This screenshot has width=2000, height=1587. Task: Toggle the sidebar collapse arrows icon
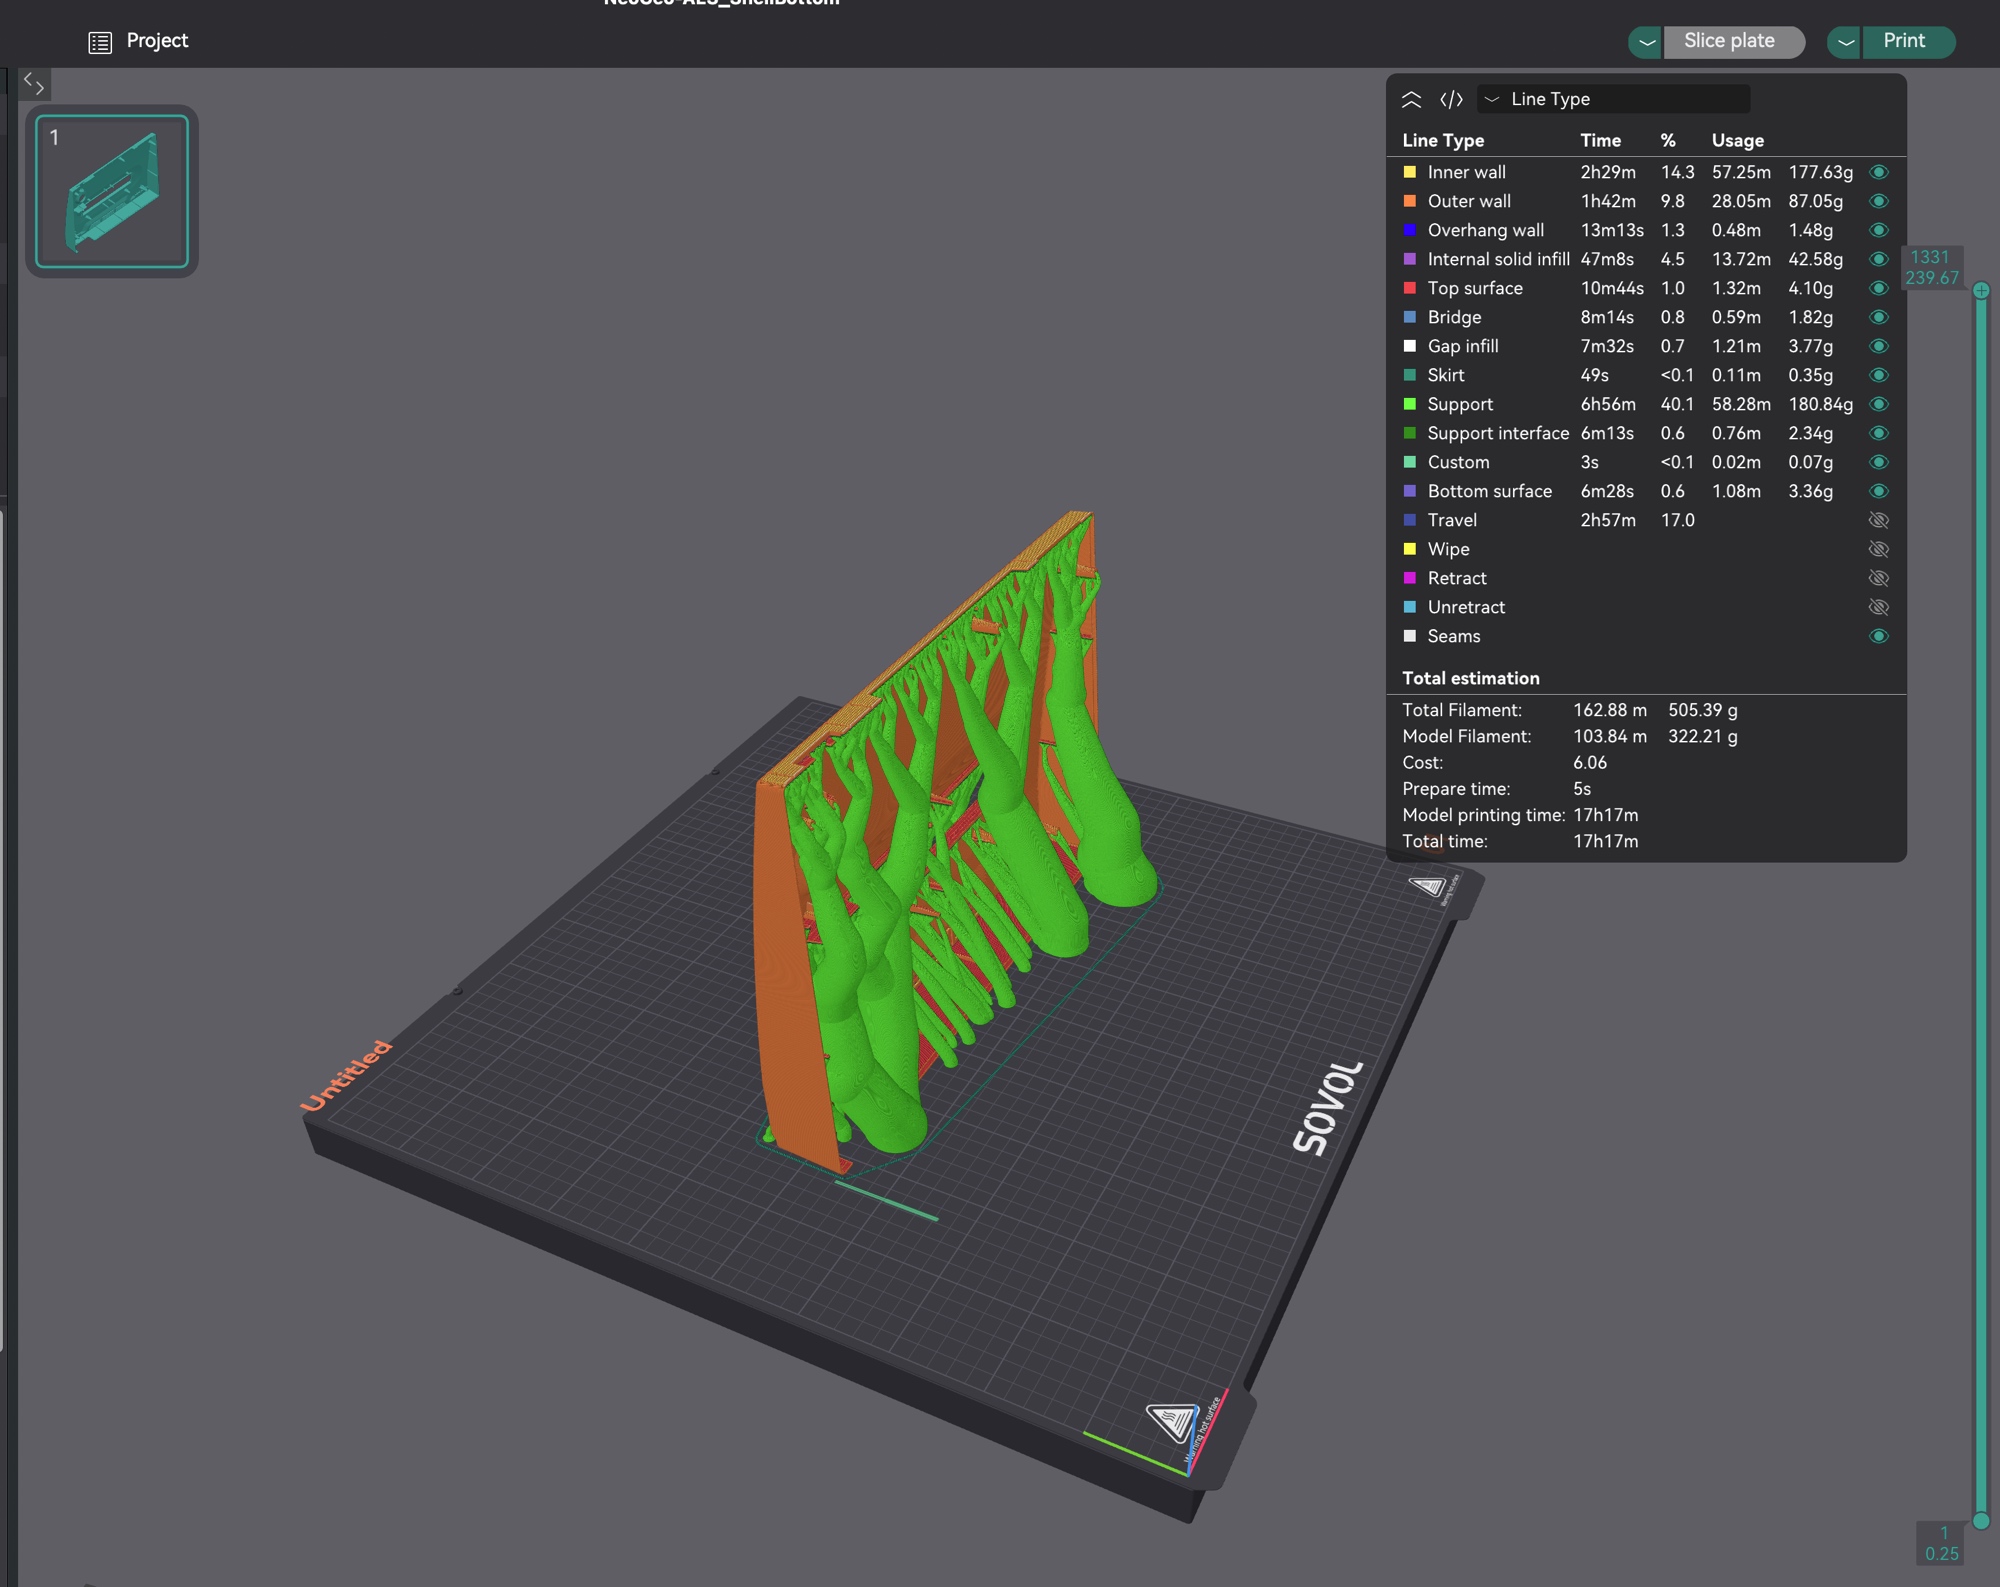[34, 84]
